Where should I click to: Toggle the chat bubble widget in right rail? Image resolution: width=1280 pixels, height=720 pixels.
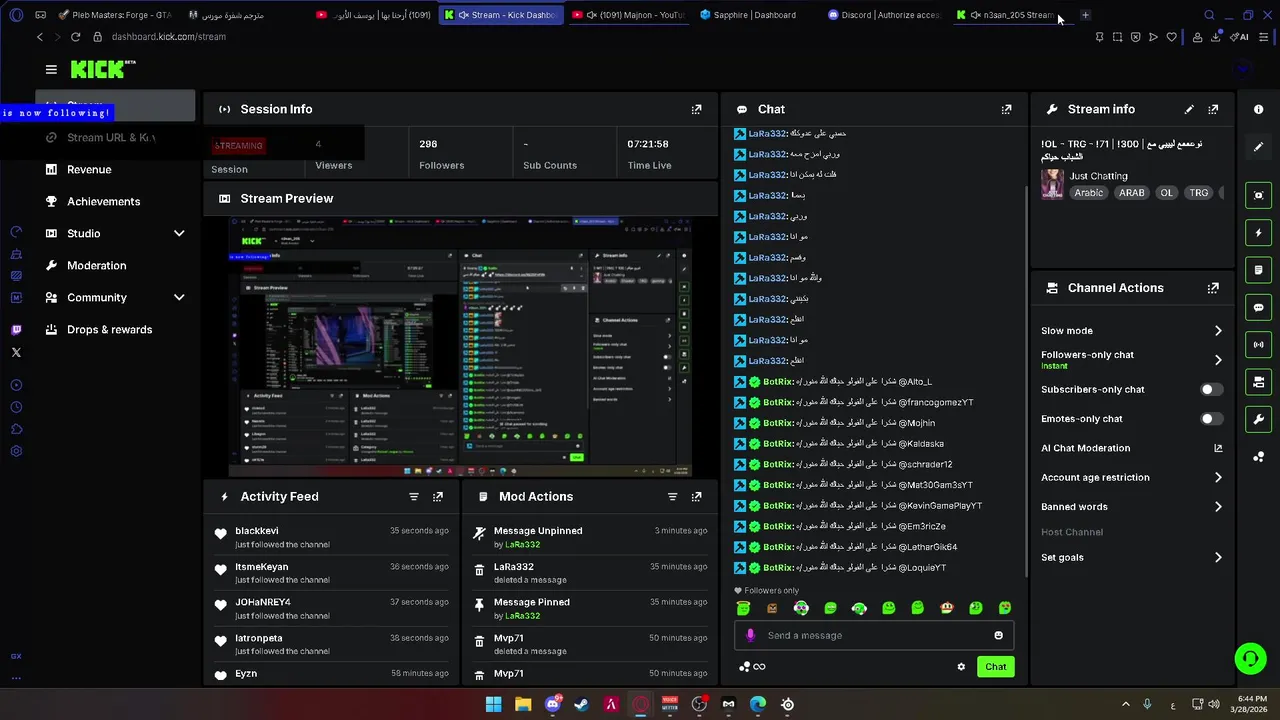coord(1258,307)
